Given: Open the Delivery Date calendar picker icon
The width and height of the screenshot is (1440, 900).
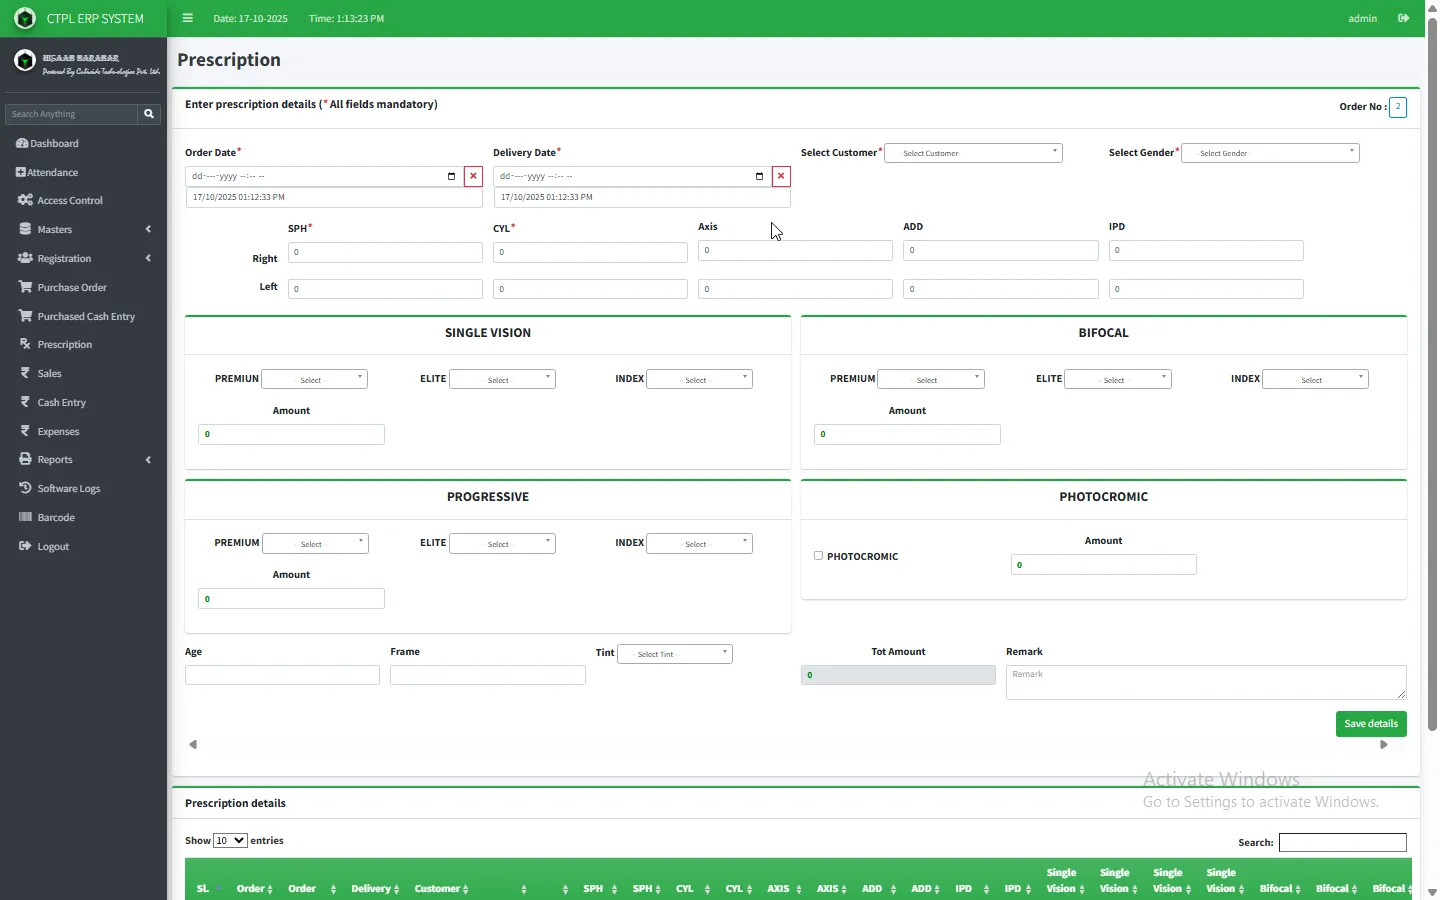Looking at the screenshot, I should [760, 177].
